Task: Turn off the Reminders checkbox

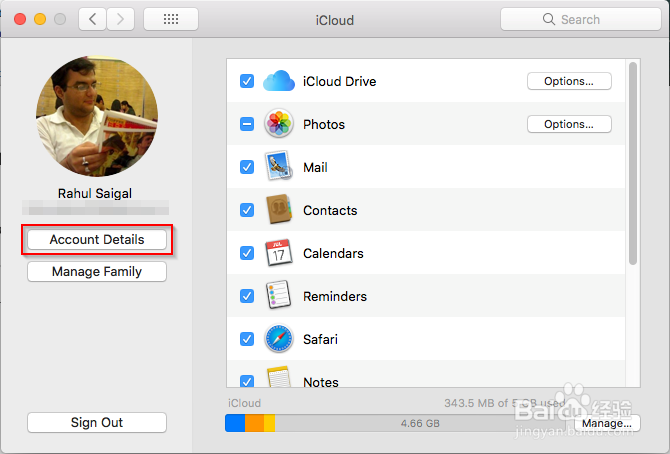Action: [247, 296]
